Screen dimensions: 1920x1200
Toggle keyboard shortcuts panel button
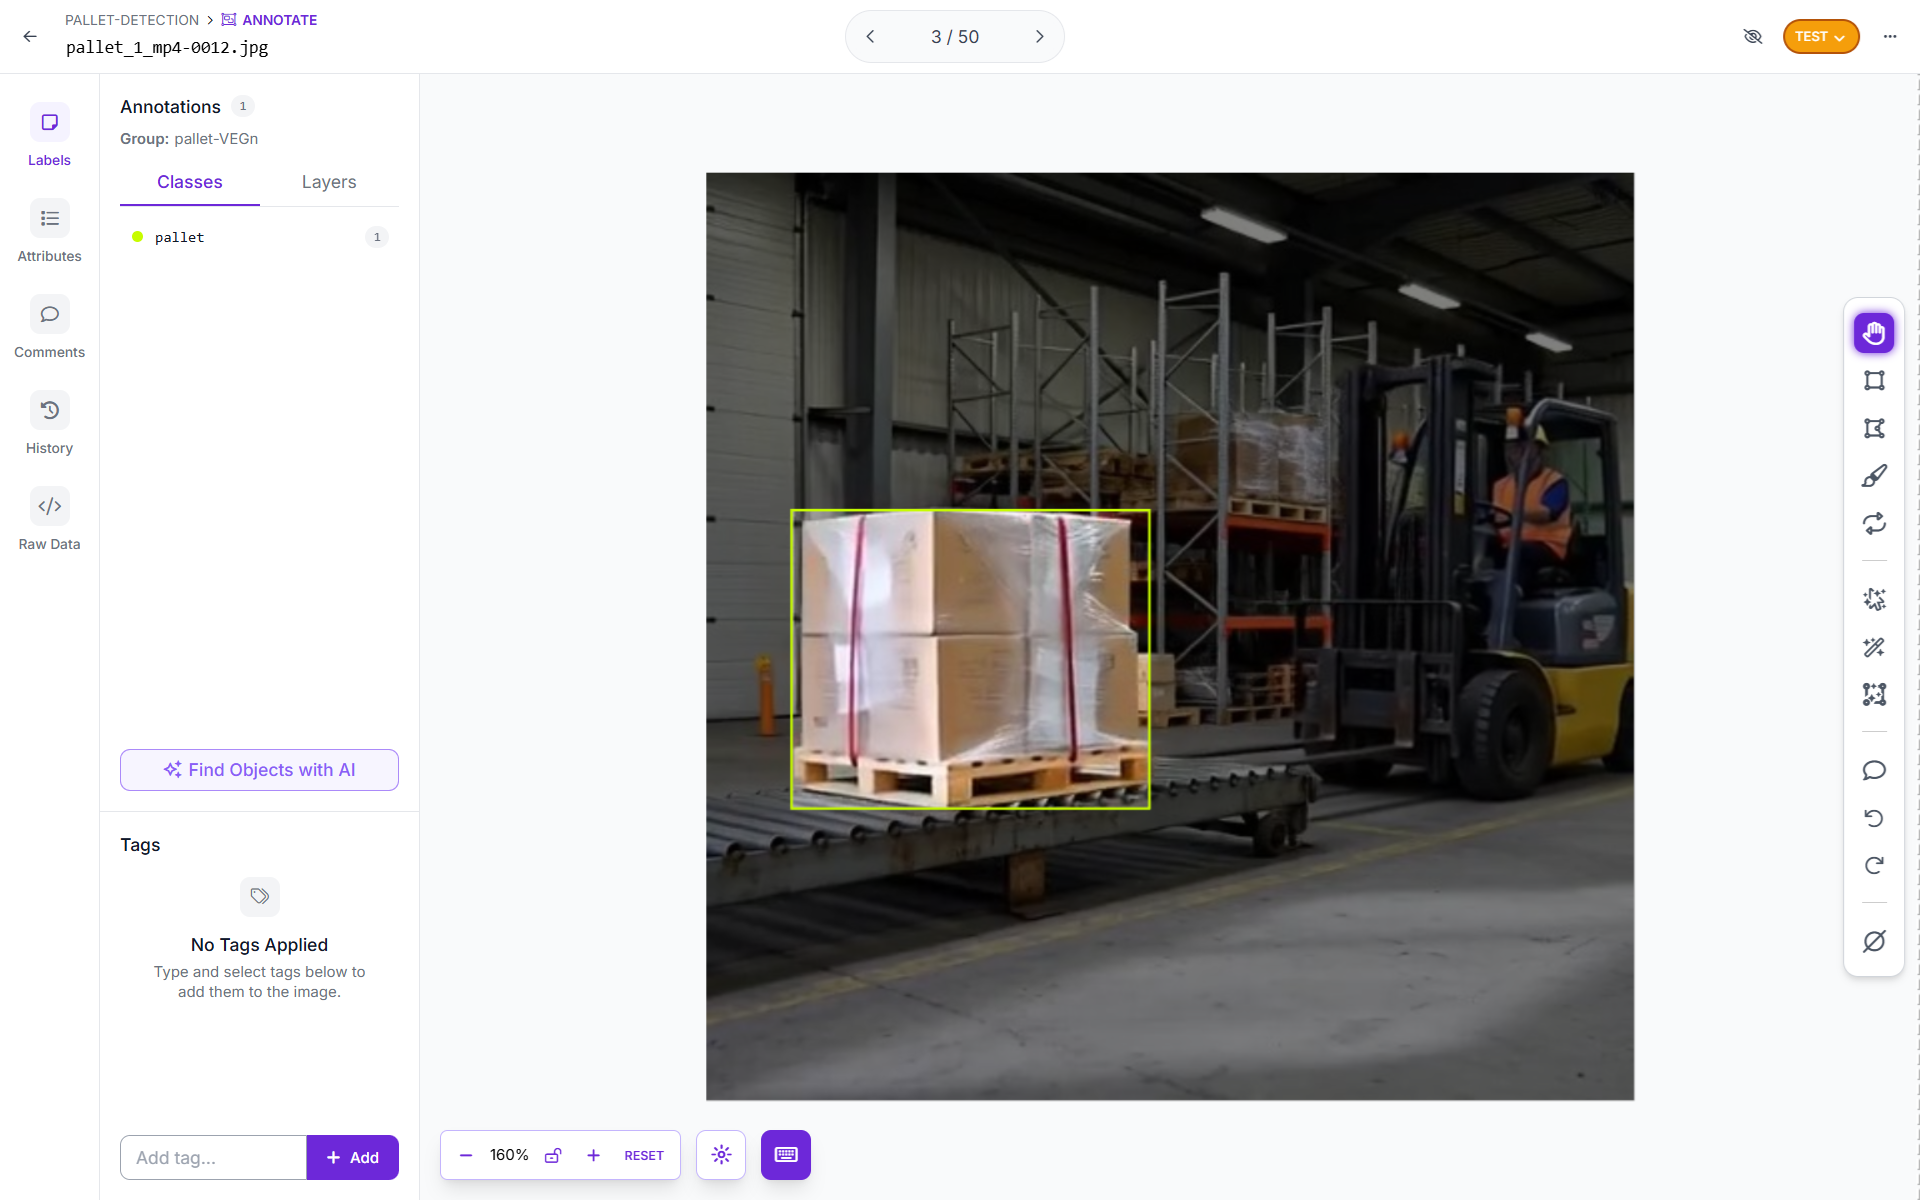click(x=785, y=1155)
